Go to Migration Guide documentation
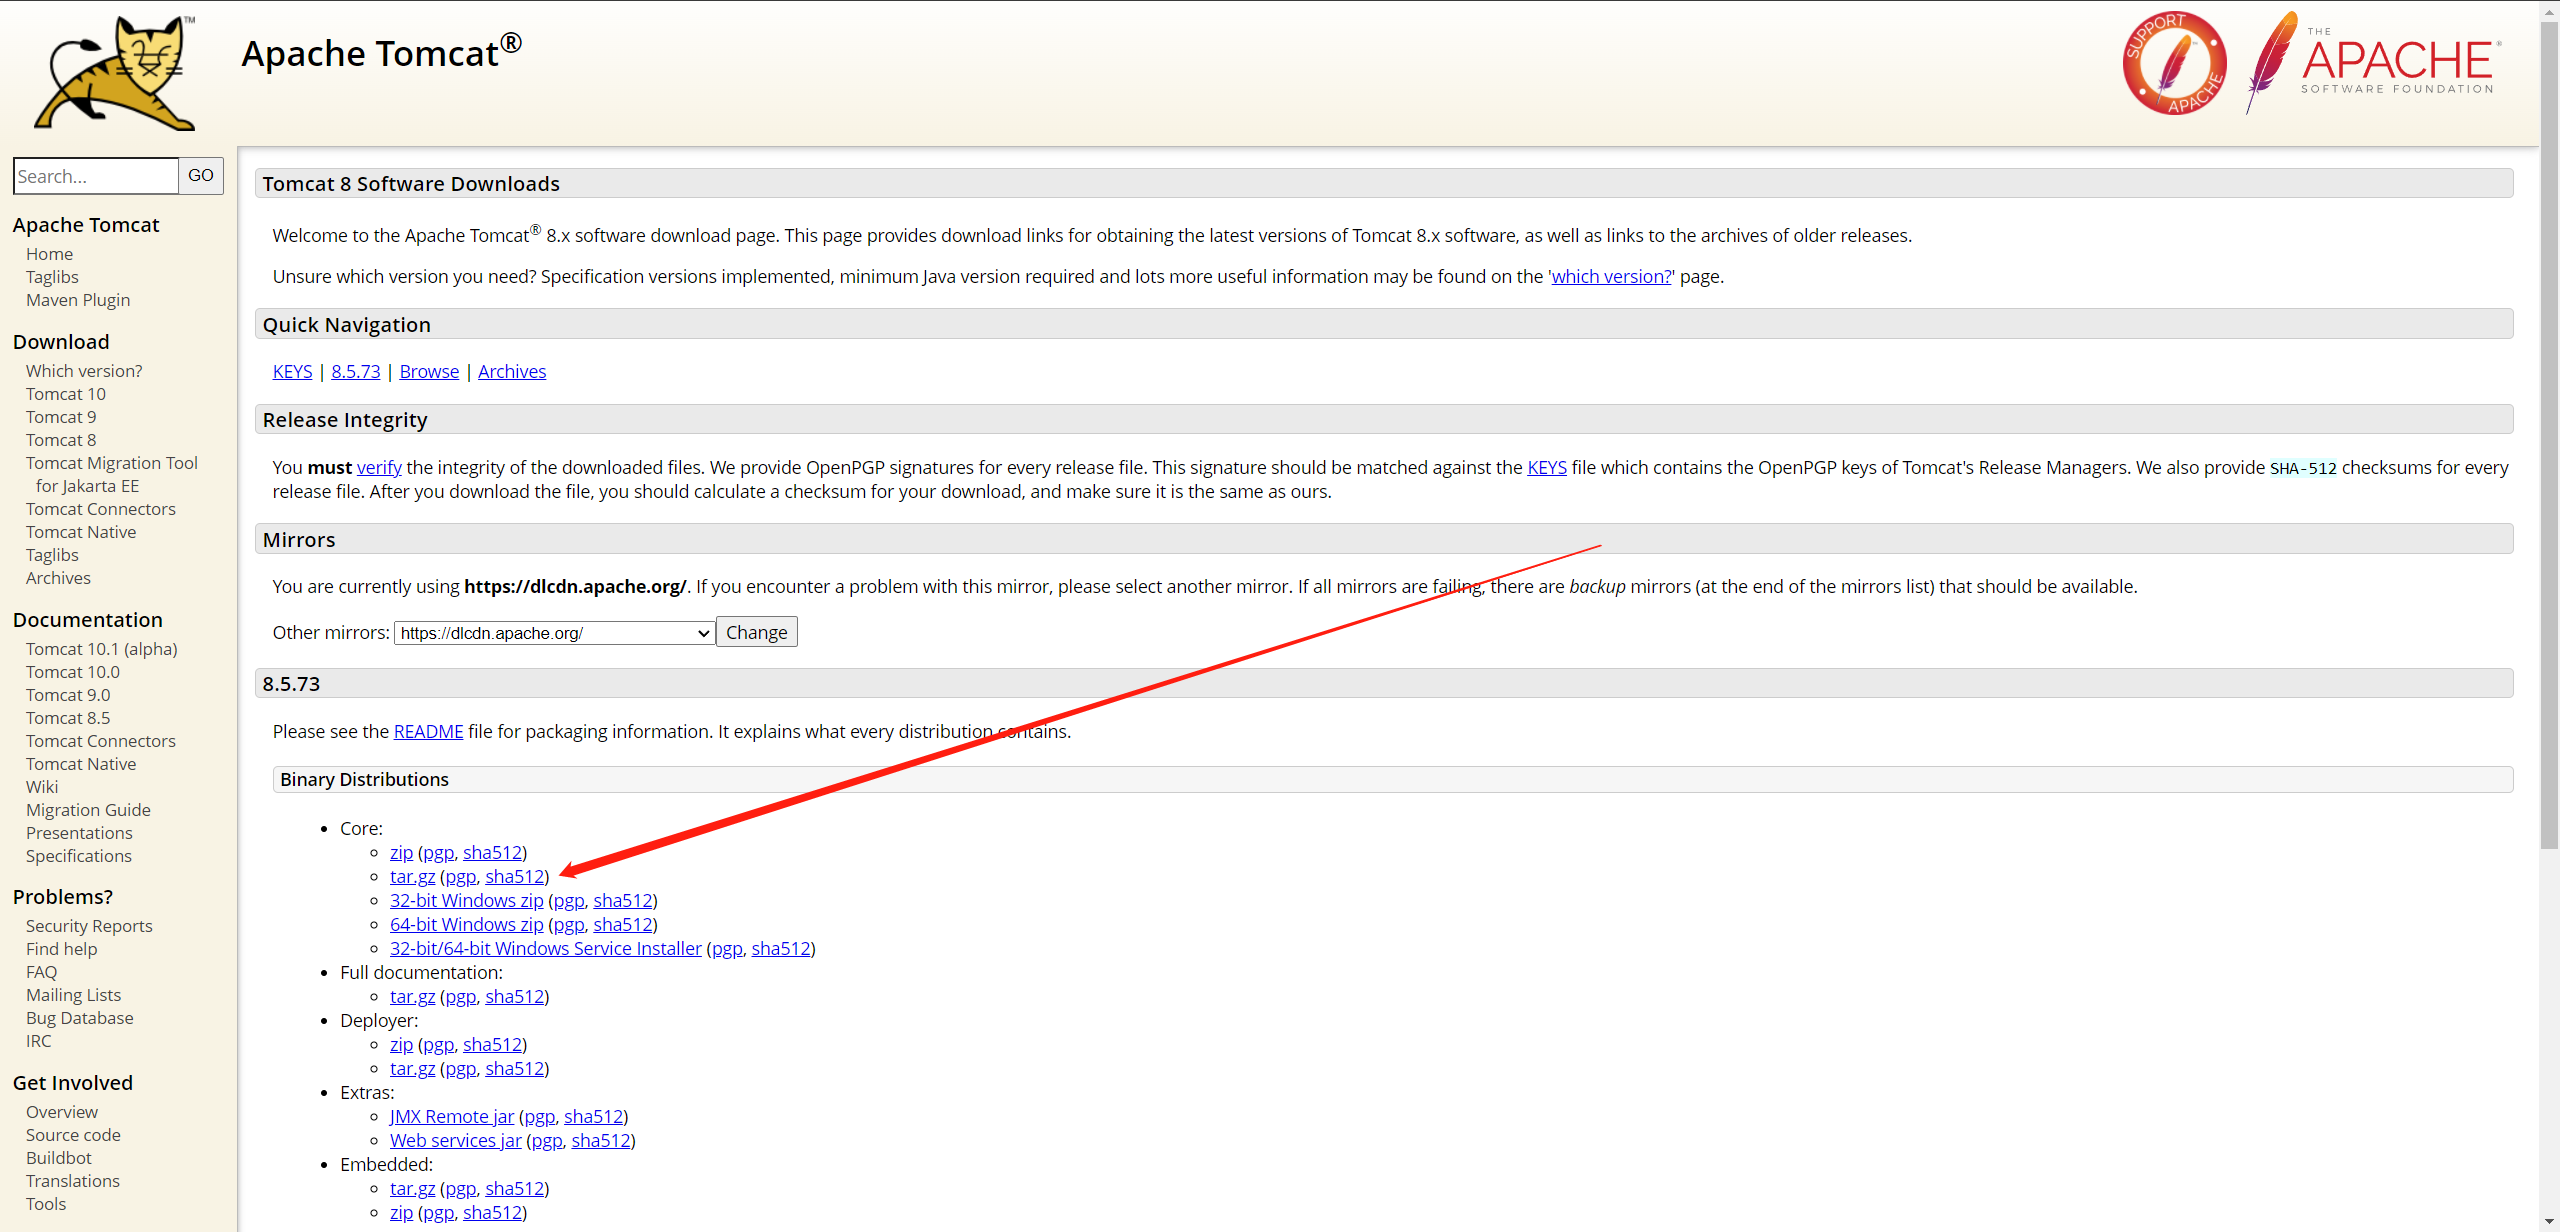2560x1232 pixels. [x=88, y=810]
